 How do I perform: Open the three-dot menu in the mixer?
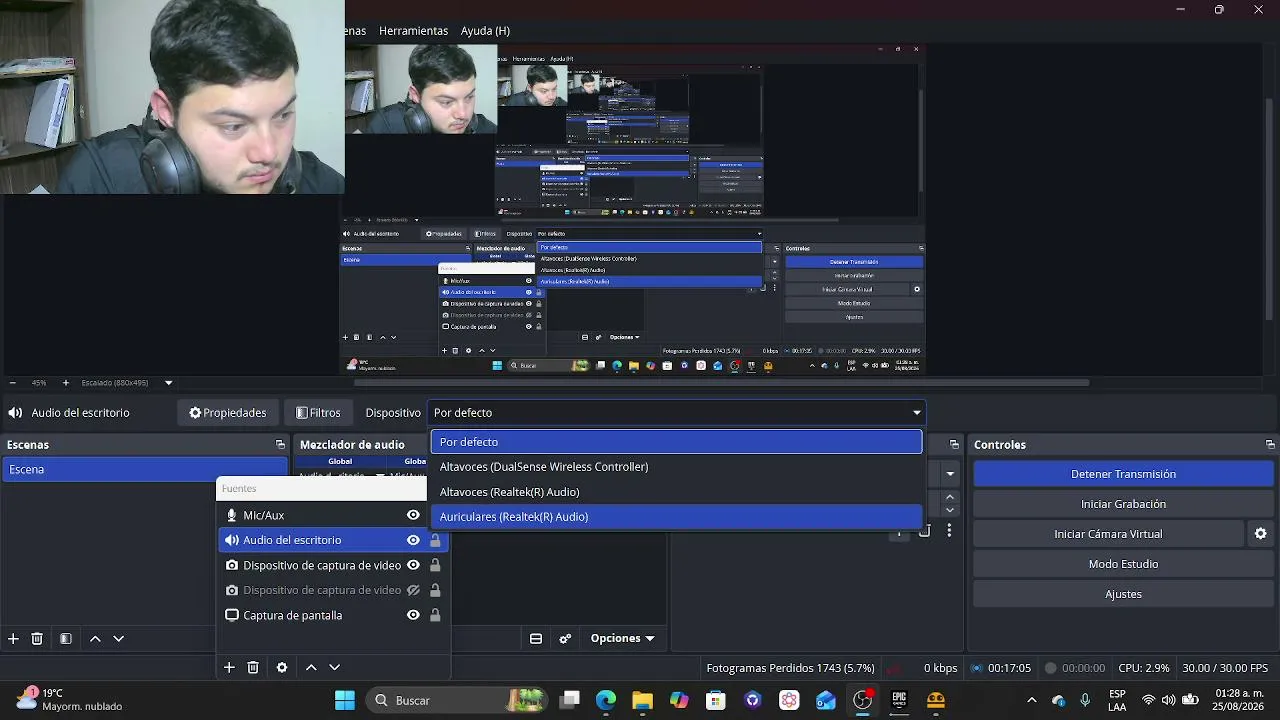(949, 530)
